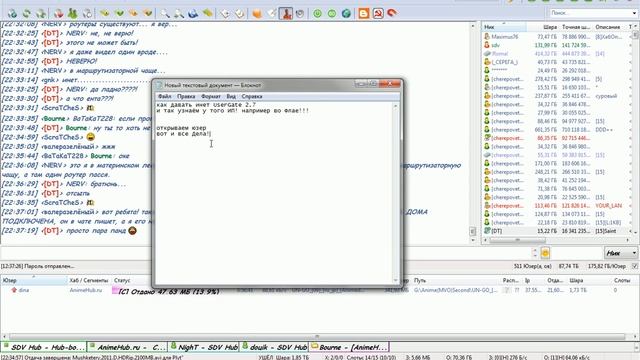This screenshot has width=640, height=360.
Task: Click the green down-arrow finished downloads icon
Action: (119, 13)
